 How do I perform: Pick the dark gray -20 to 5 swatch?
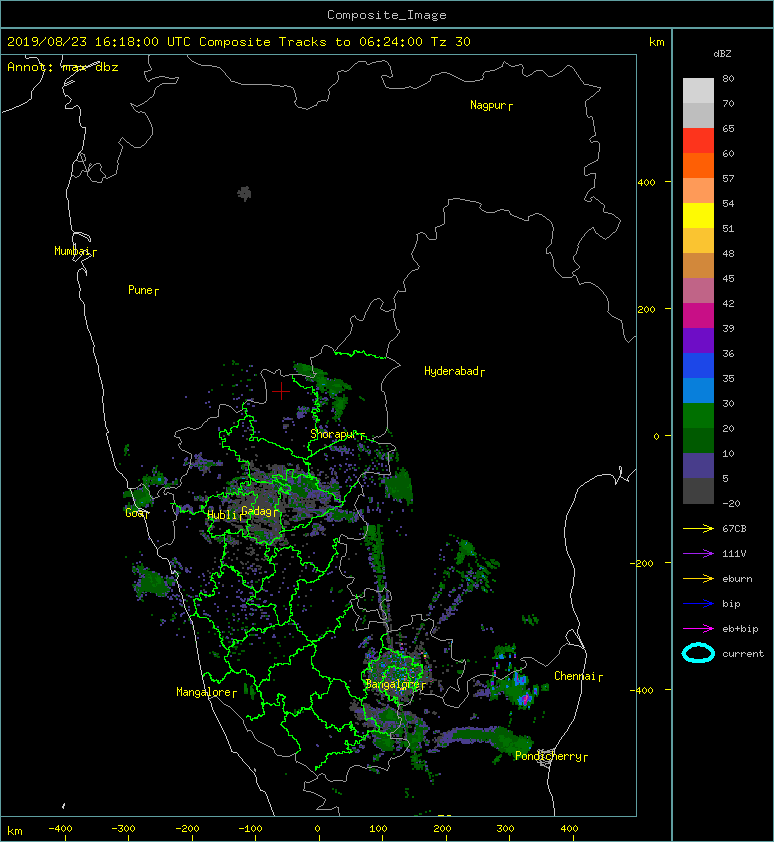[x=698, y=491]
